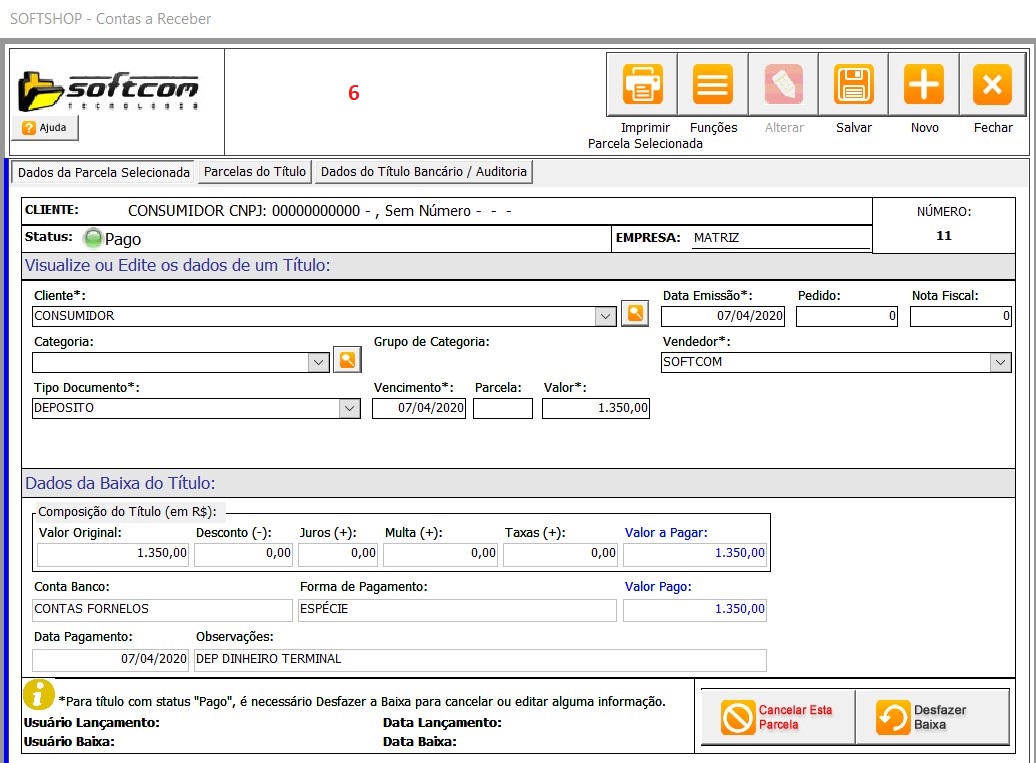Click the Salvar floppy disk icon
The image size is (1036, 763).
pos(854,85)
